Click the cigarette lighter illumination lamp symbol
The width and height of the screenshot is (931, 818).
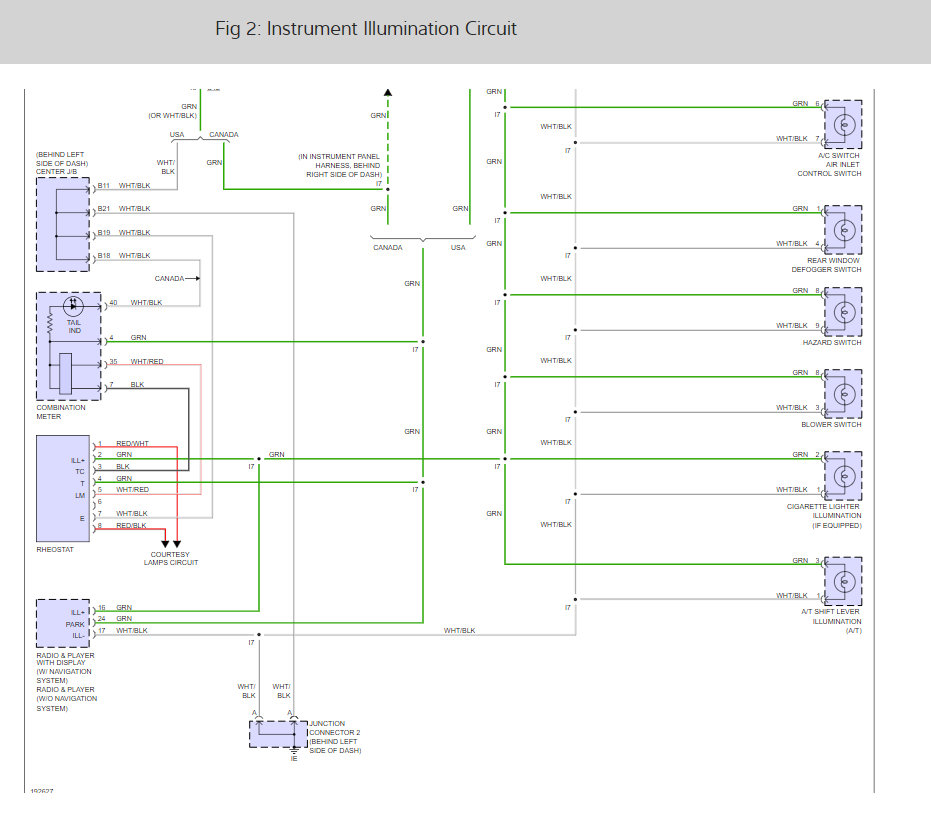click(x=844, y=476)
